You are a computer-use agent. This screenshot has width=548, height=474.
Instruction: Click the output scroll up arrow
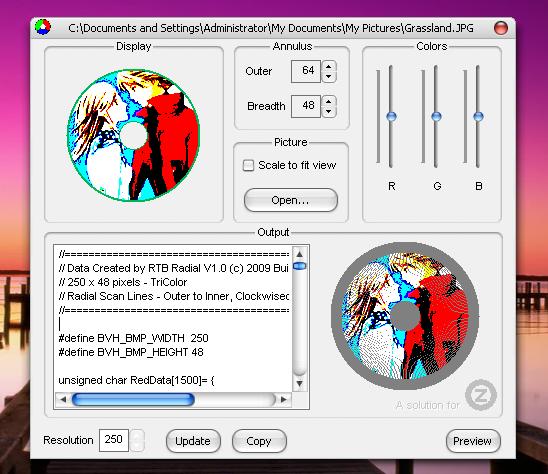tap(300, 253)
